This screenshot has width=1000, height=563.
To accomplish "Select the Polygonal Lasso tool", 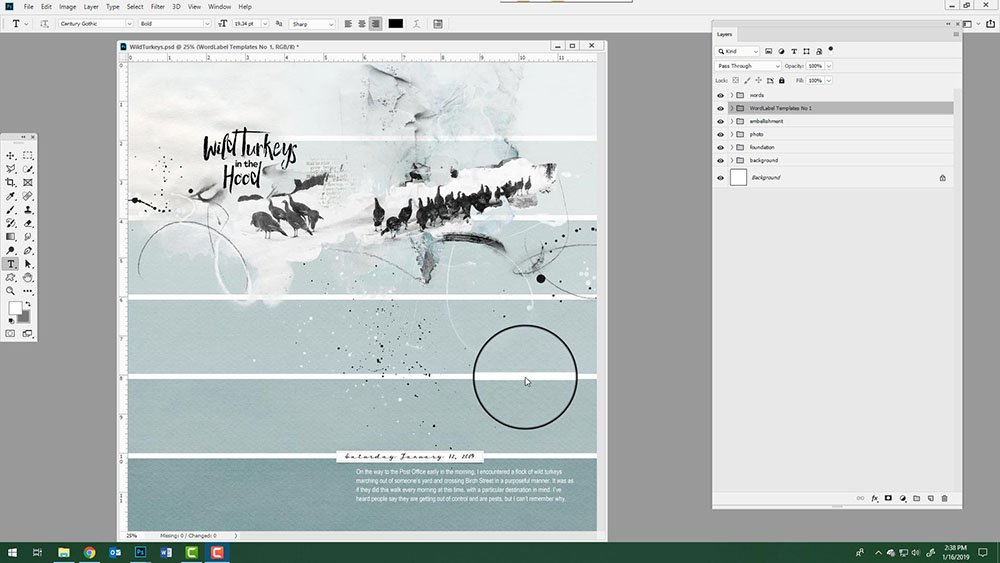I will [11, 169].
